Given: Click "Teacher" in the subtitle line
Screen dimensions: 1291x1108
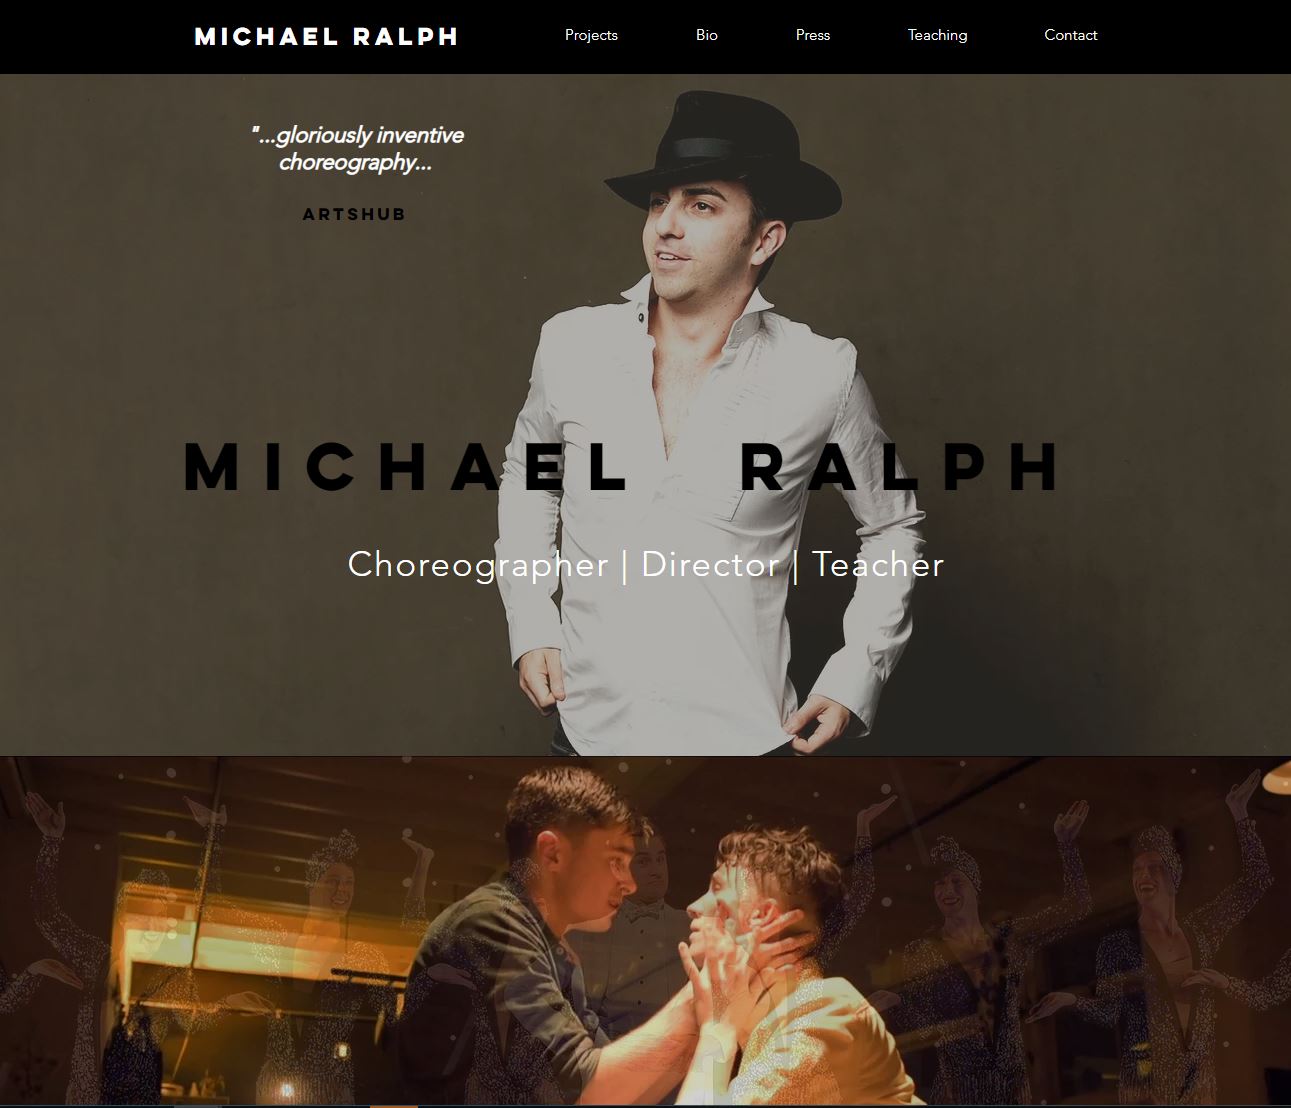Looking at the screenshot, I should tap(878, 564).
